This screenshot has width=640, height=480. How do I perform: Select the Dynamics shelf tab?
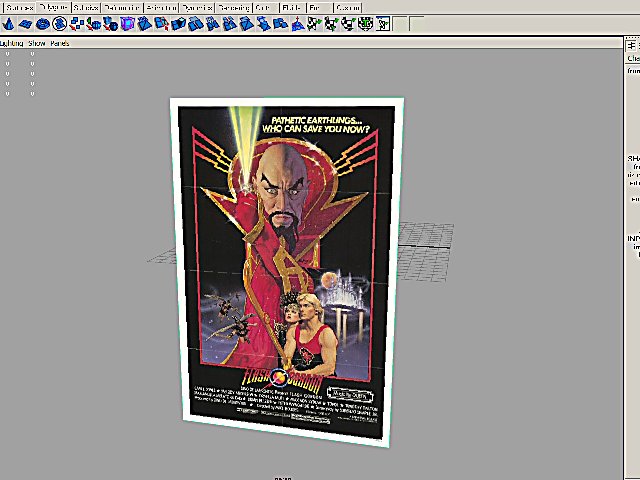[197, 7]
